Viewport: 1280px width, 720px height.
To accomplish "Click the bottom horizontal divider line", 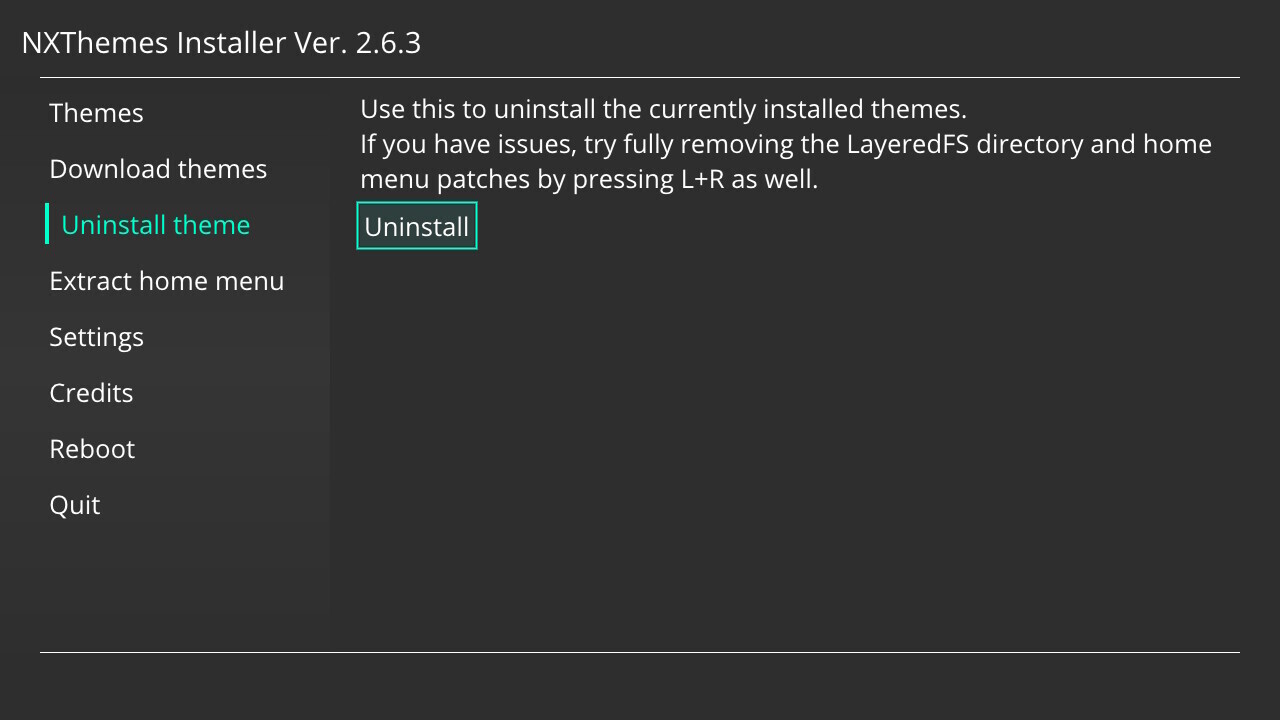I will coord(640,653).
